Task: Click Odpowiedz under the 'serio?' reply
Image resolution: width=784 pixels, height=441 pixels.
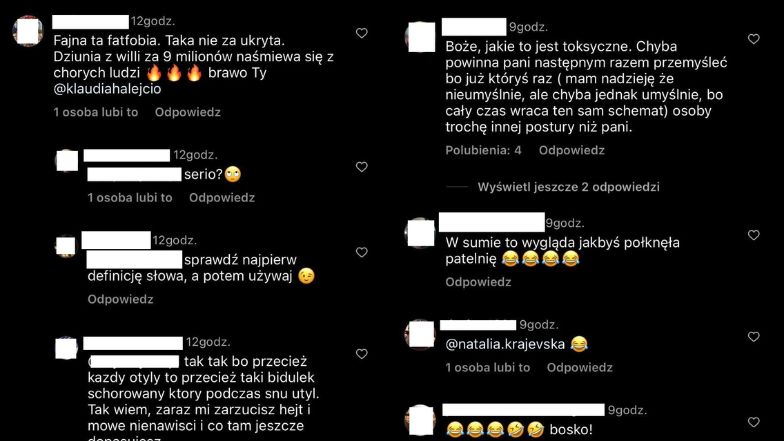Action: [x=222, y=198]
